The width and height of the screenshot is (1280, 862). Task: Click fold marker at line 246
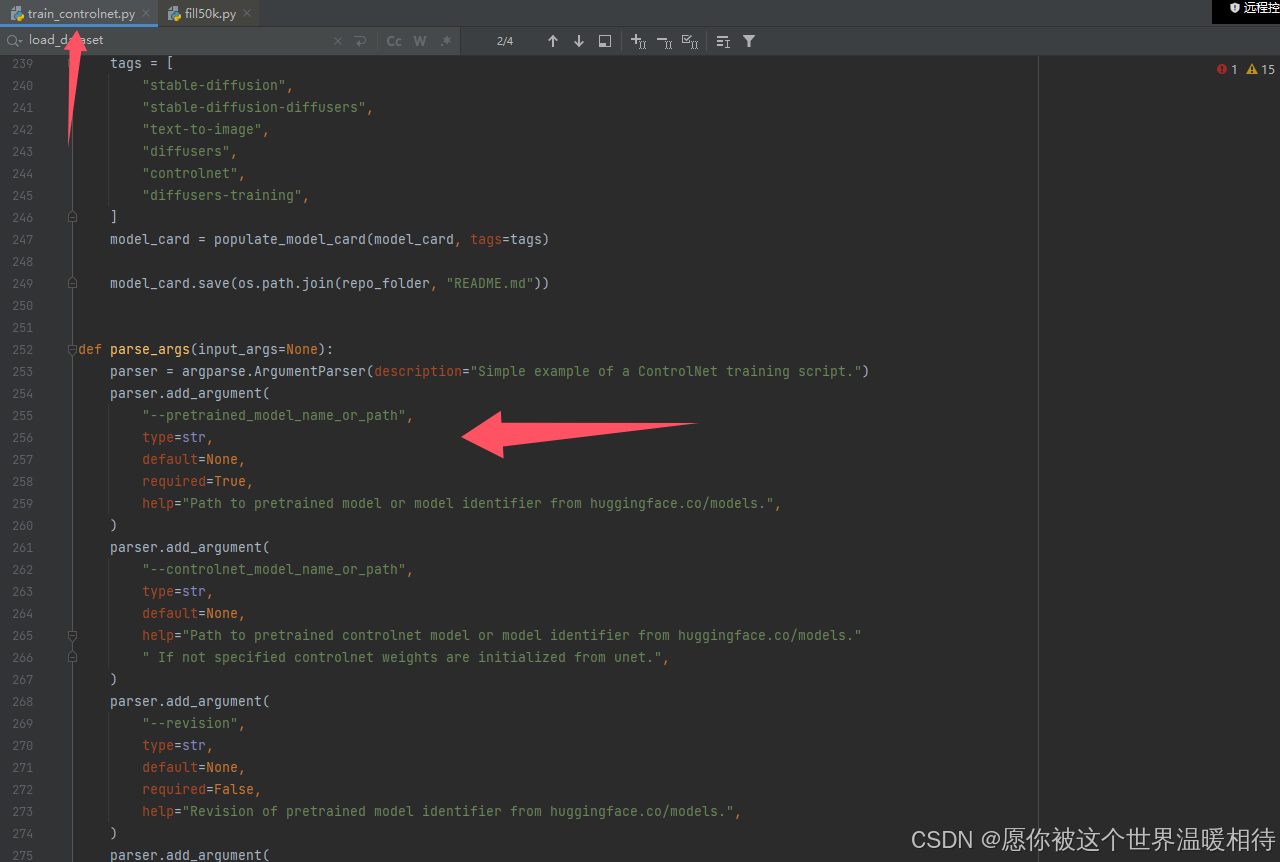tap(72, 217)
